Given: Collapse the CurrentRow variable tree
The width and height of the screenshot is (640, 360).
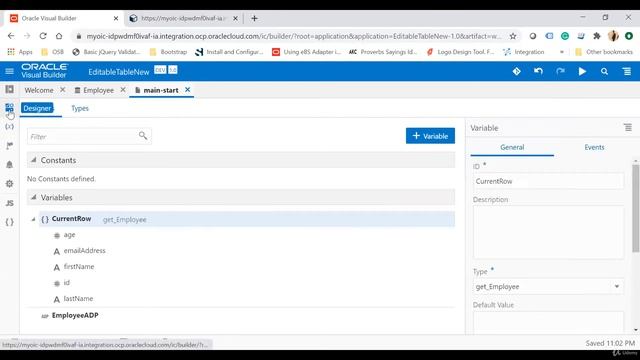Looking at the screenshot, I should [33, 219].
